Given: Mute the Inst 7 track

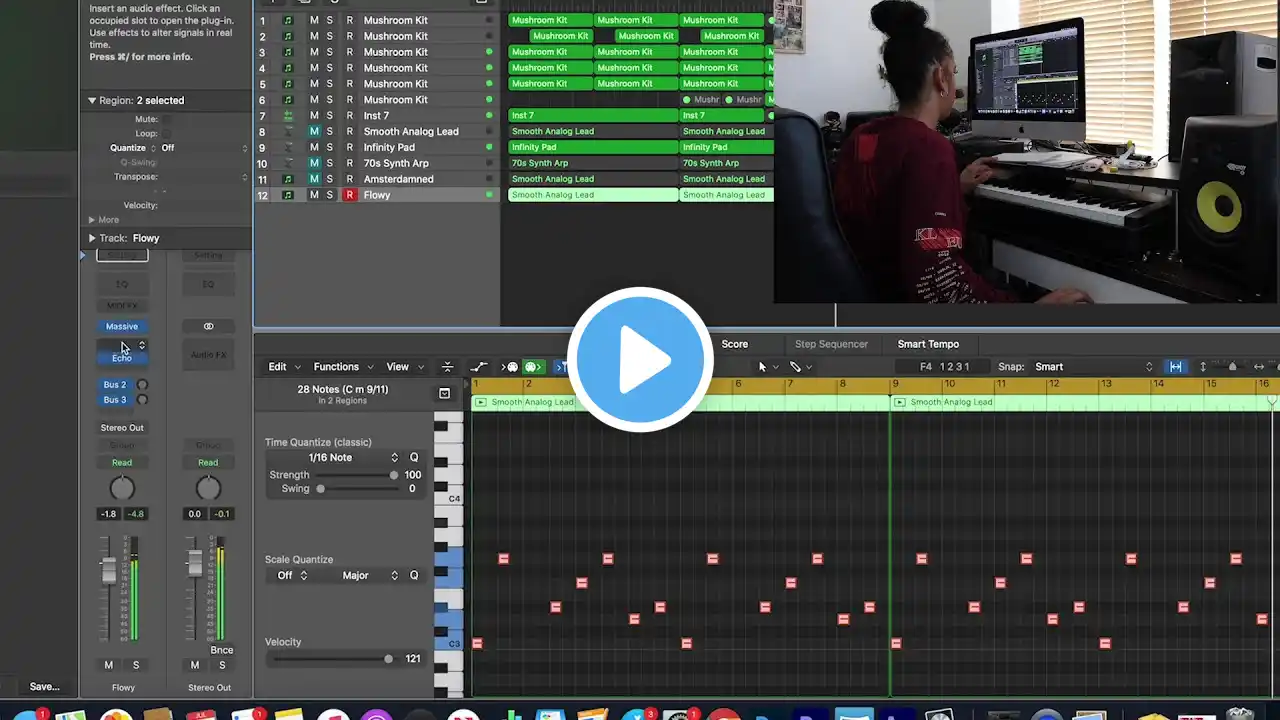Looking at the screenshot, I should [x=314, y=115].
